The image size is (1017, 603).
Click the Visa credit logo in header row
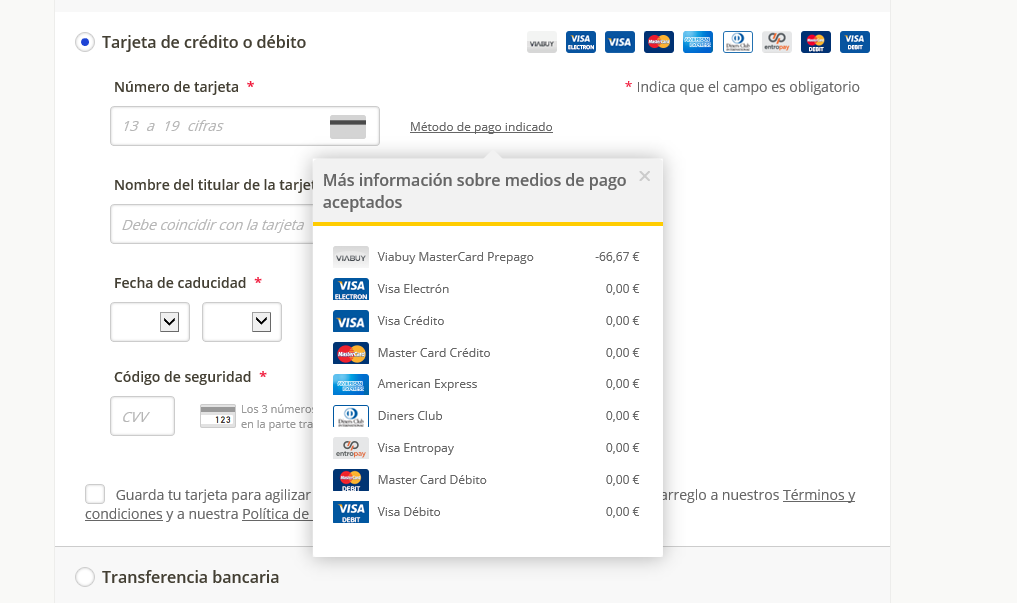619,42
